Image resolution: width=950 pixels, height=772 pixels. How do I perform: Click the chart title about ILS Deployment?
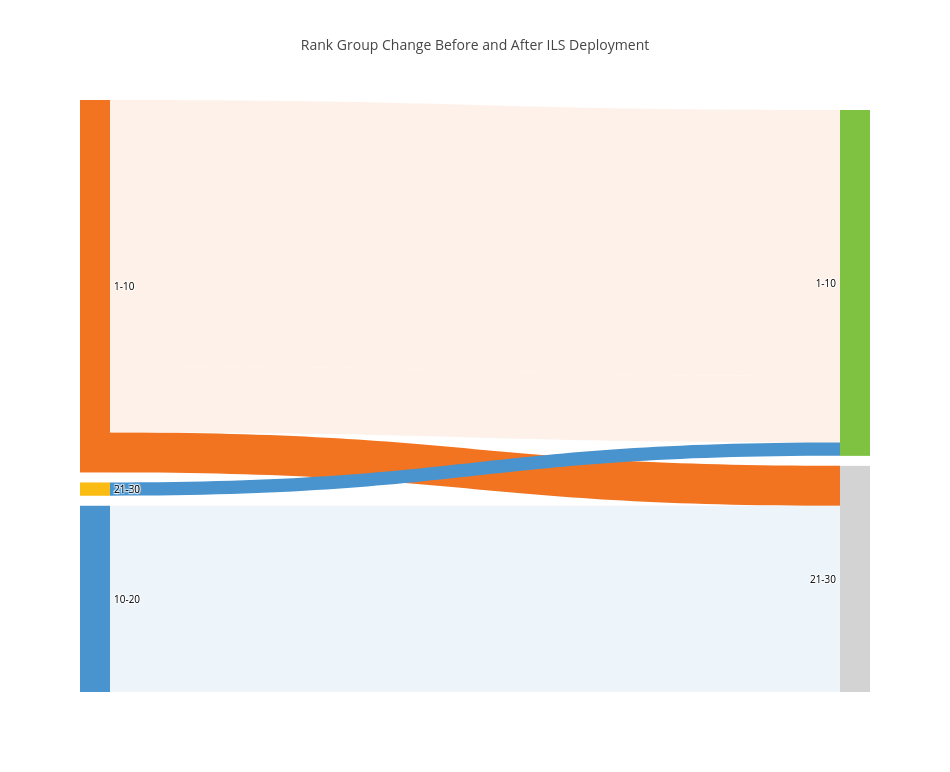(x=475, y=45)
